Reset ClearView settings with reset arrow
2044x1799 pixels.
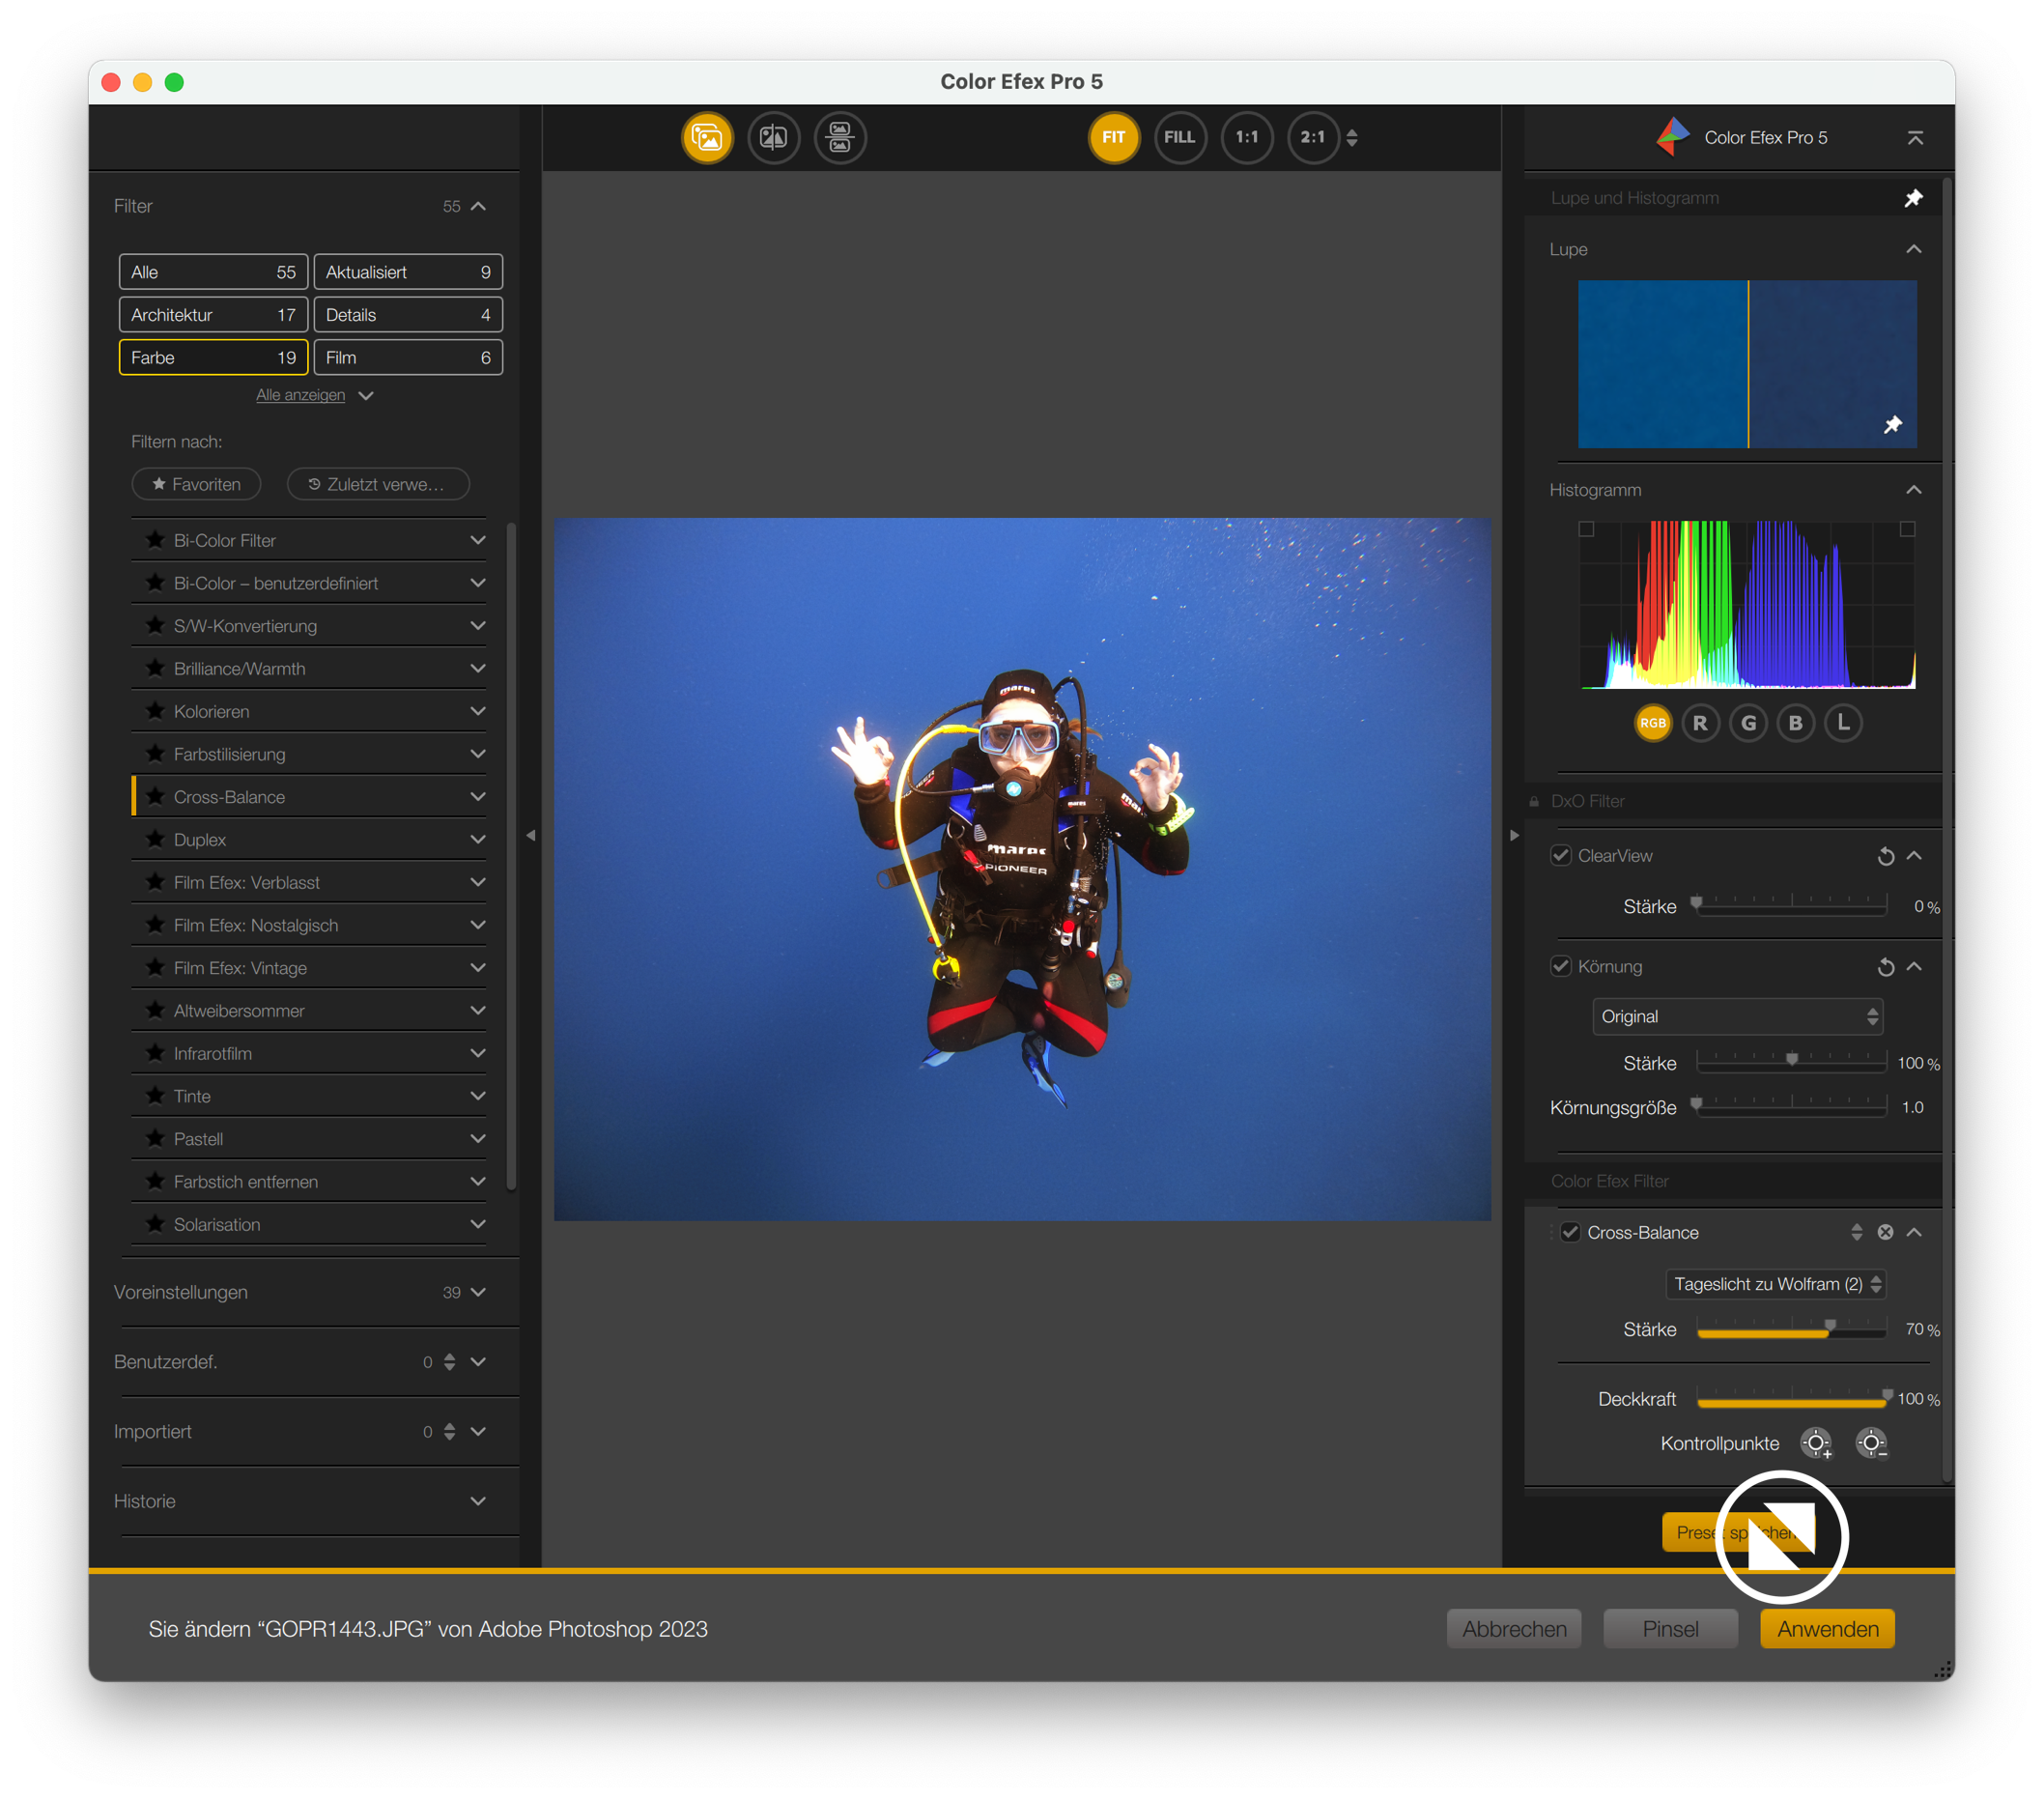(x=1885, y=856)
